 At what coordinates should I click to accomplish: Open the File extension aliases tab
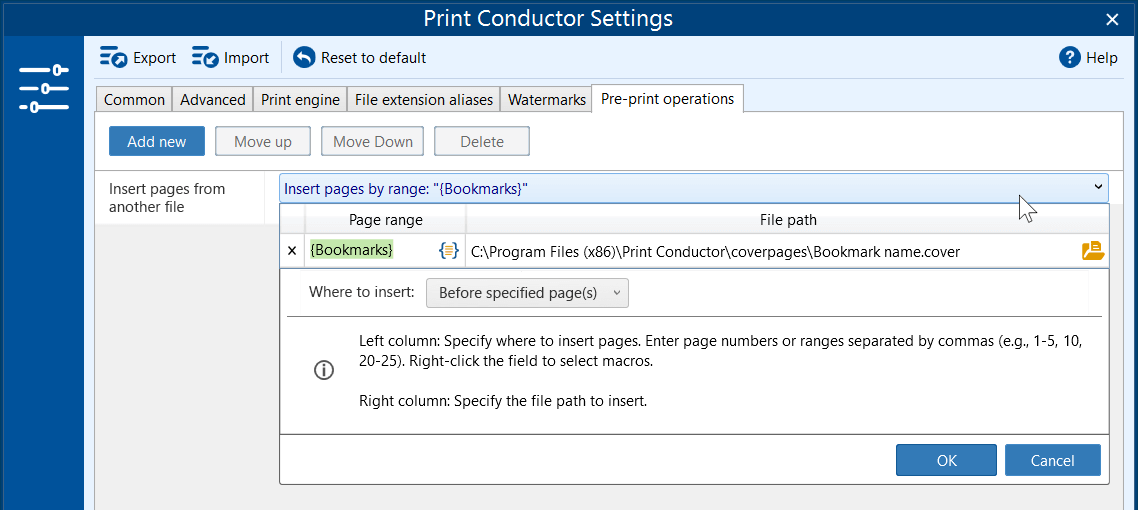424,100
